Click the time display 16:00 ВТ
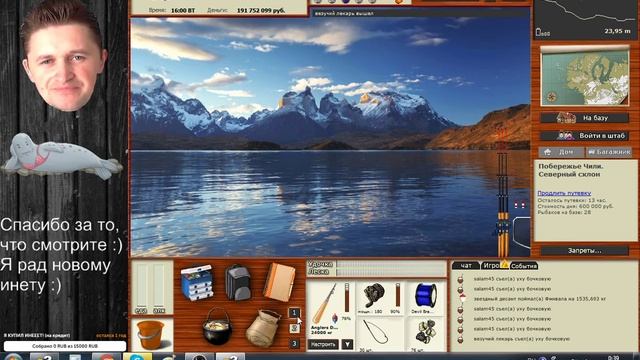 (x=183, y=10)
